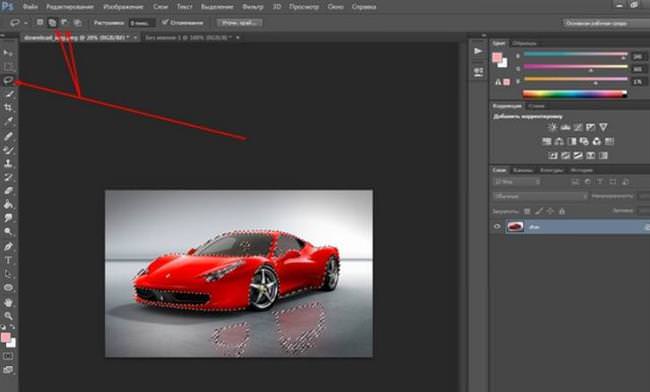650x392 pixels.
Task: Toggle the Сглаживание (anti-alias) checkbox
Action: [165, 22]
